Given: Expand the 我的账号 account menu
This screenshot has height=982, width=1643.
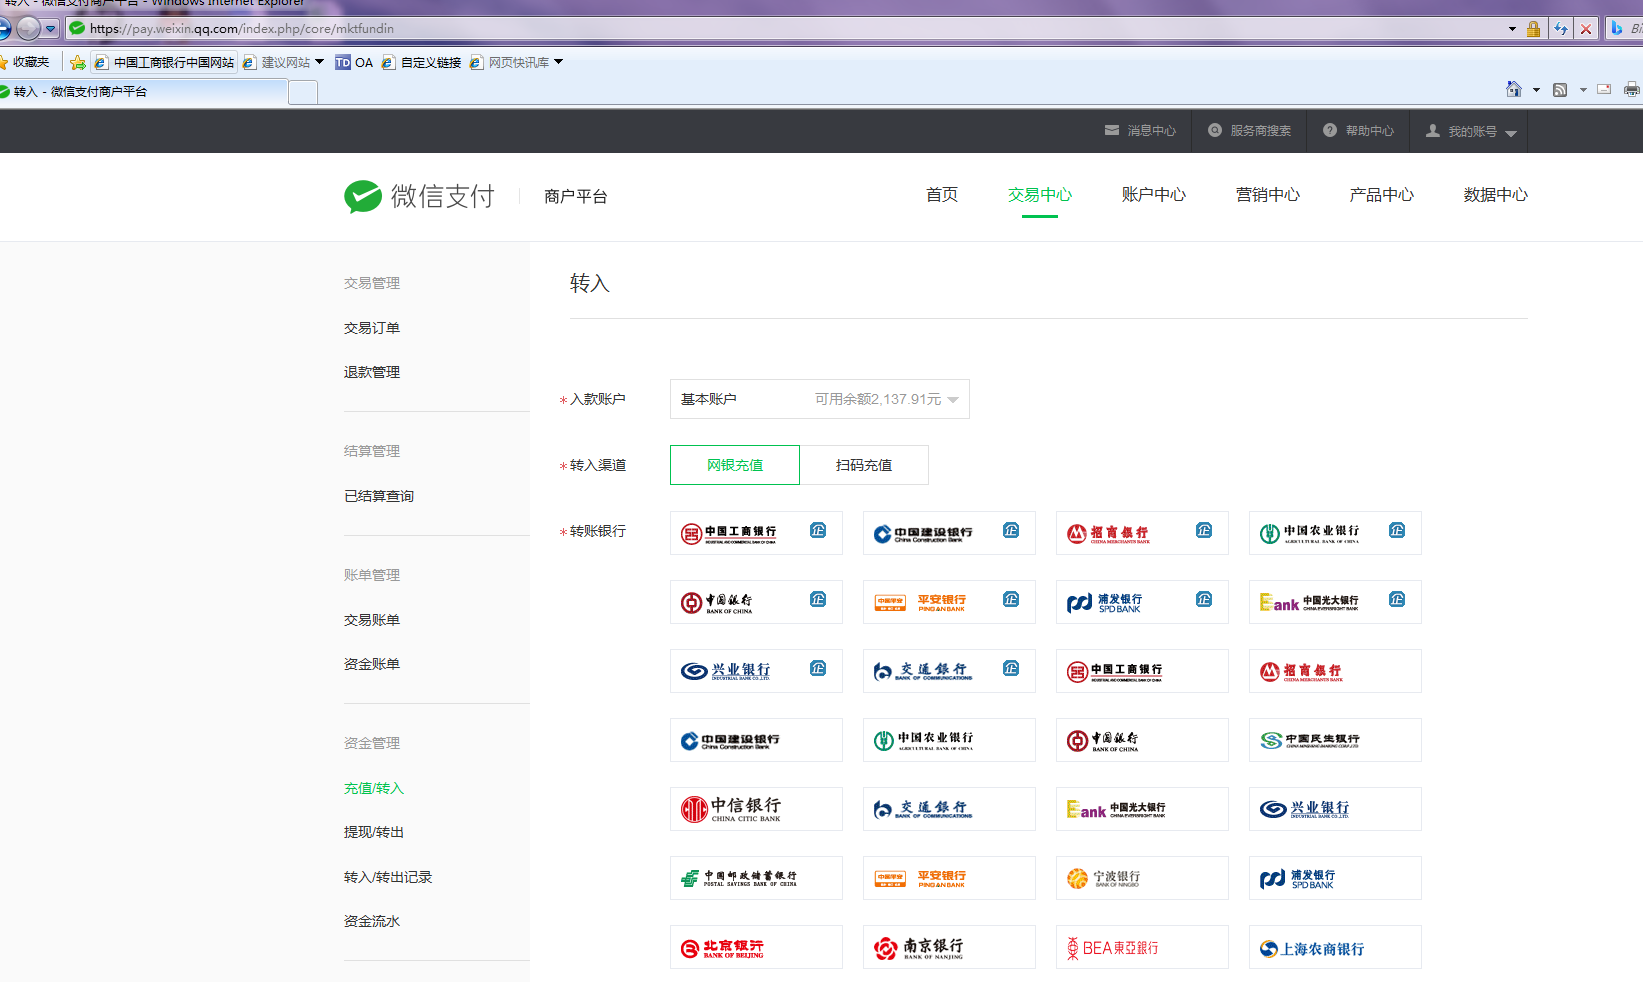Looking at the screenshot, I should pos(1470,131).
